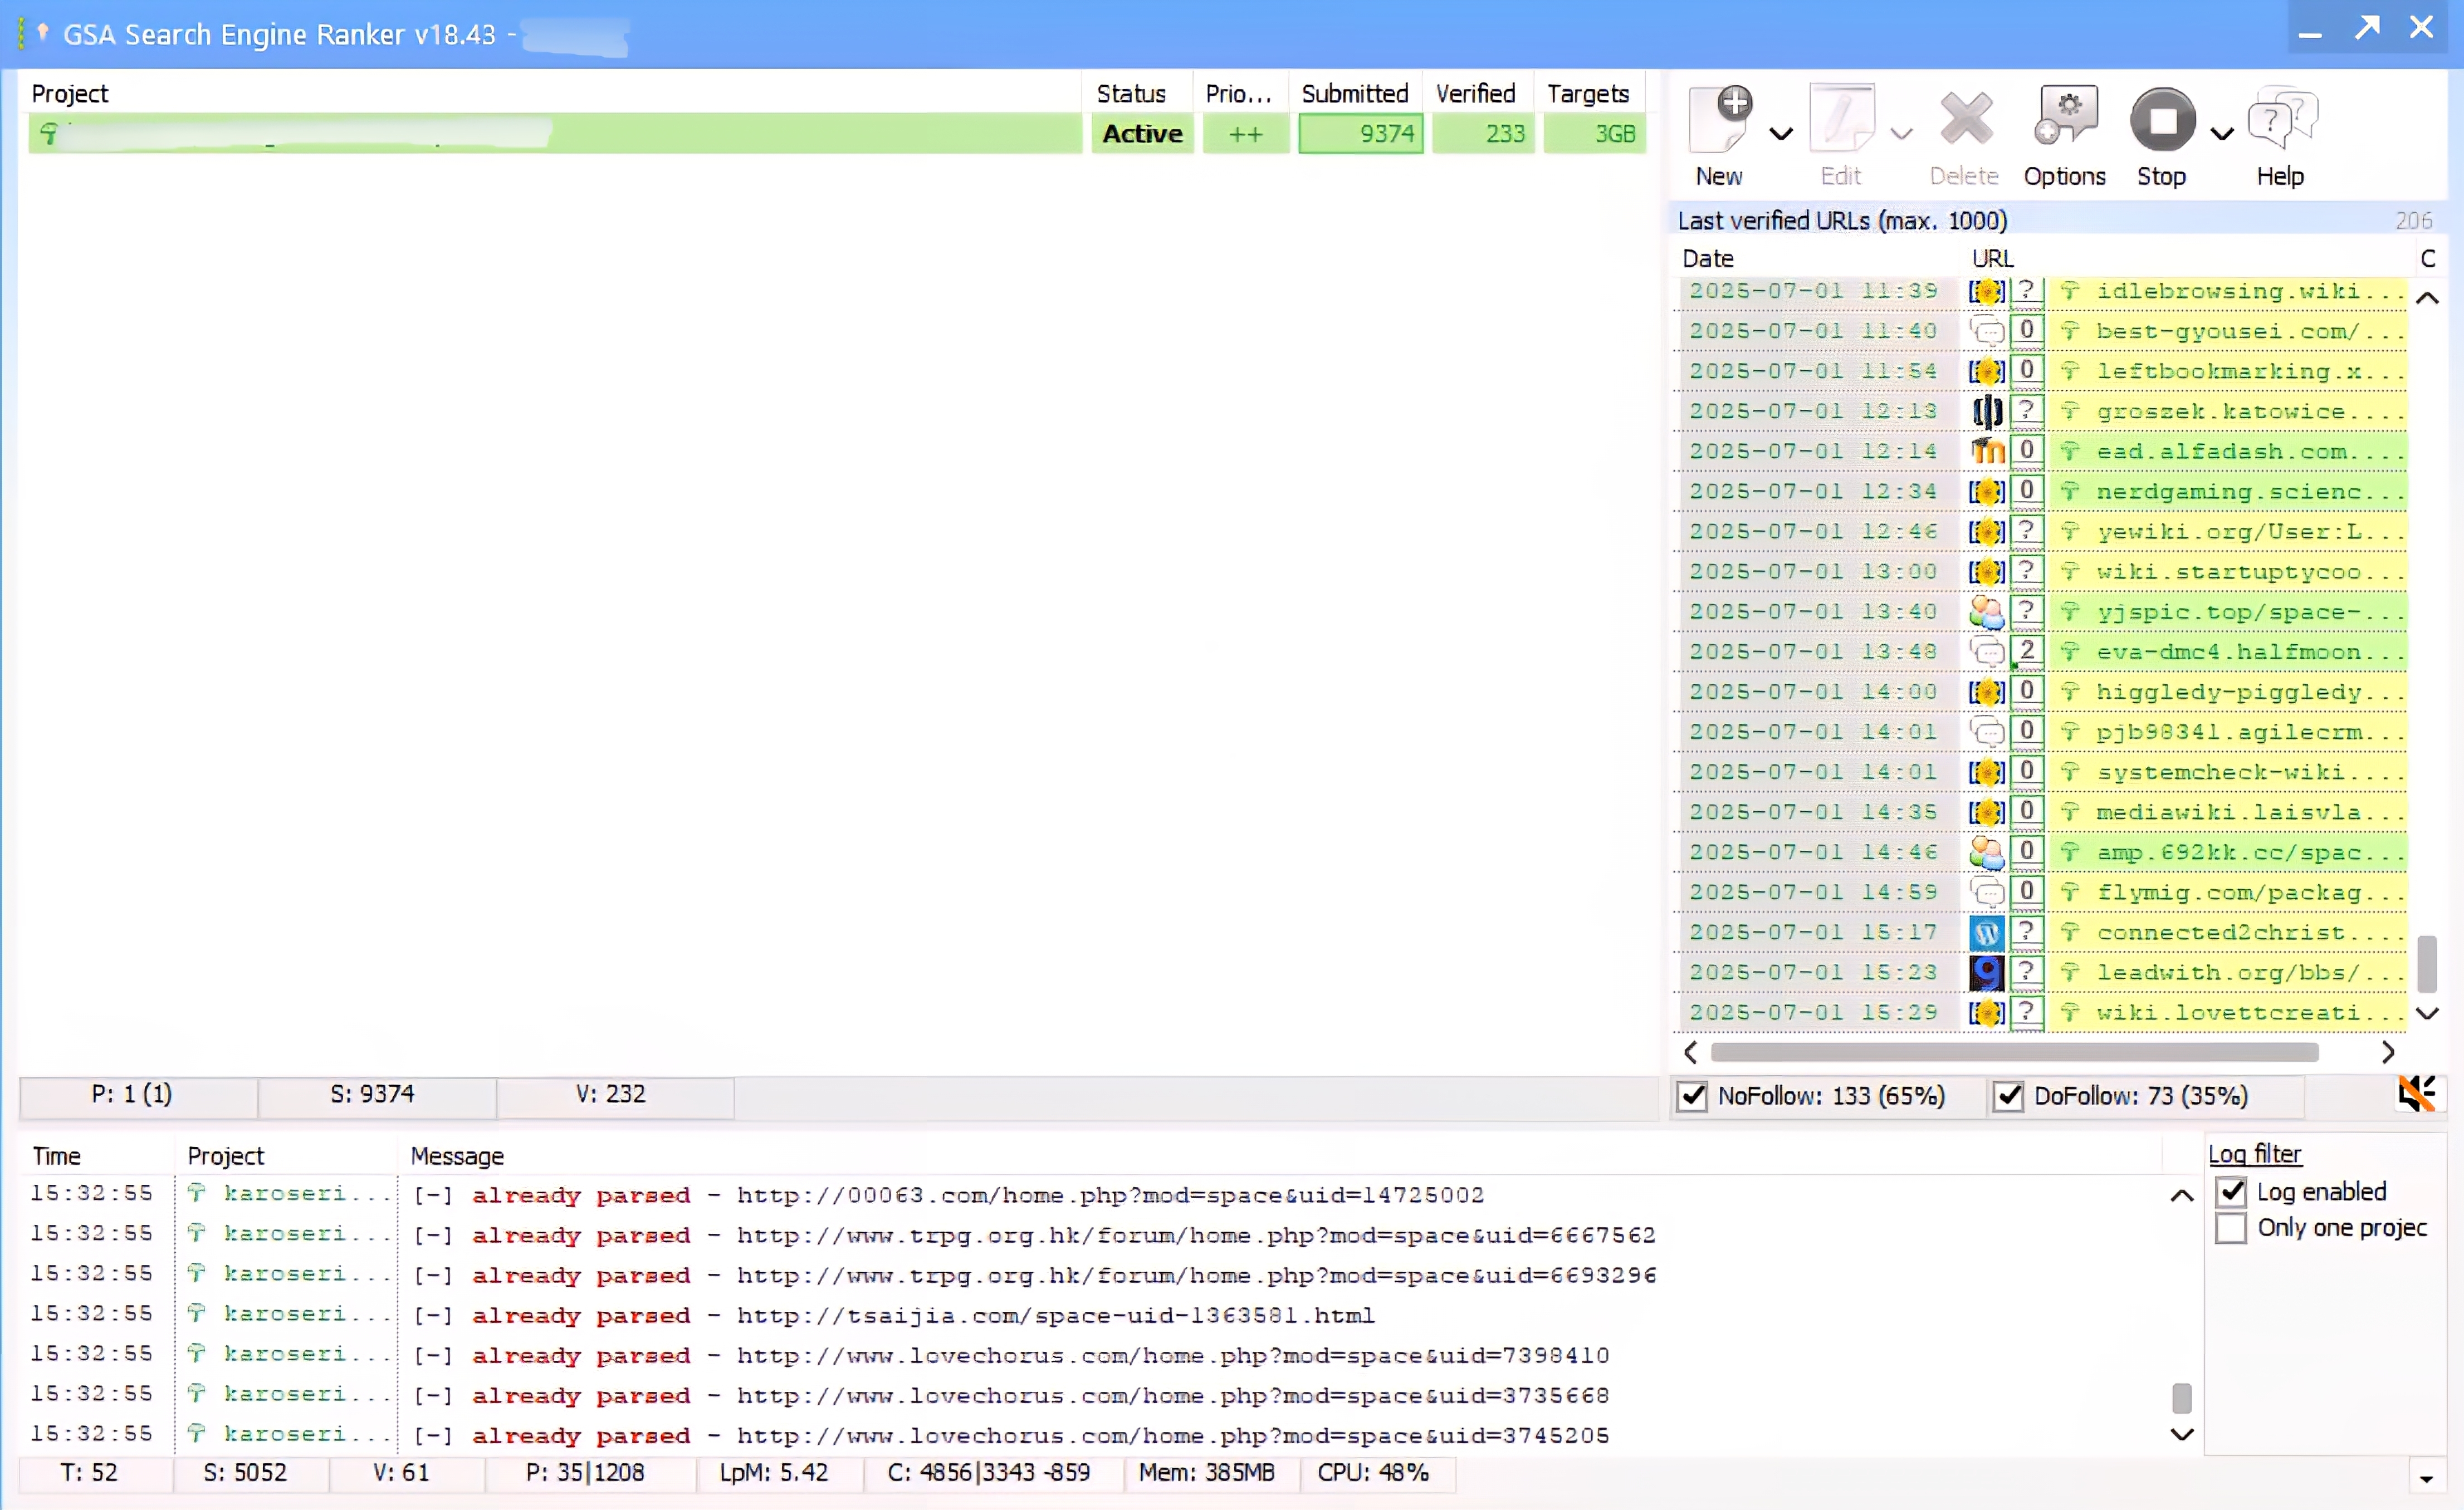
Task: Click the log scrollbar down arrow
Action: click(x=2182, y=1434)
